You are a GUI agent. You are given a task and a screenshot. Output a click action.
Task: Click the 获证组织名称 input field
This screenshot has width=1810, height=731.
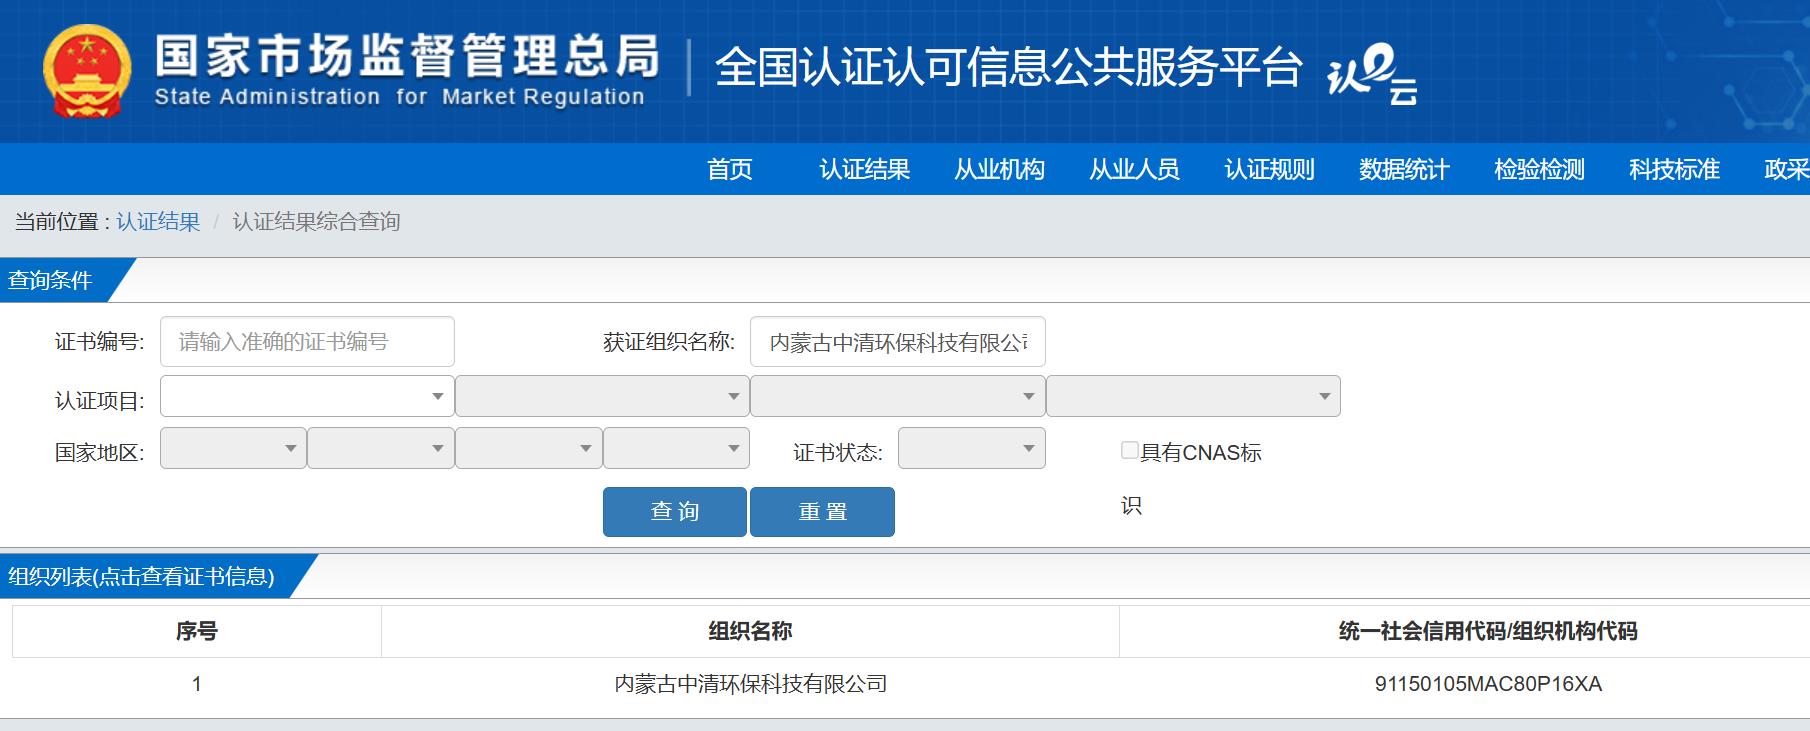[x=898, y=342]
